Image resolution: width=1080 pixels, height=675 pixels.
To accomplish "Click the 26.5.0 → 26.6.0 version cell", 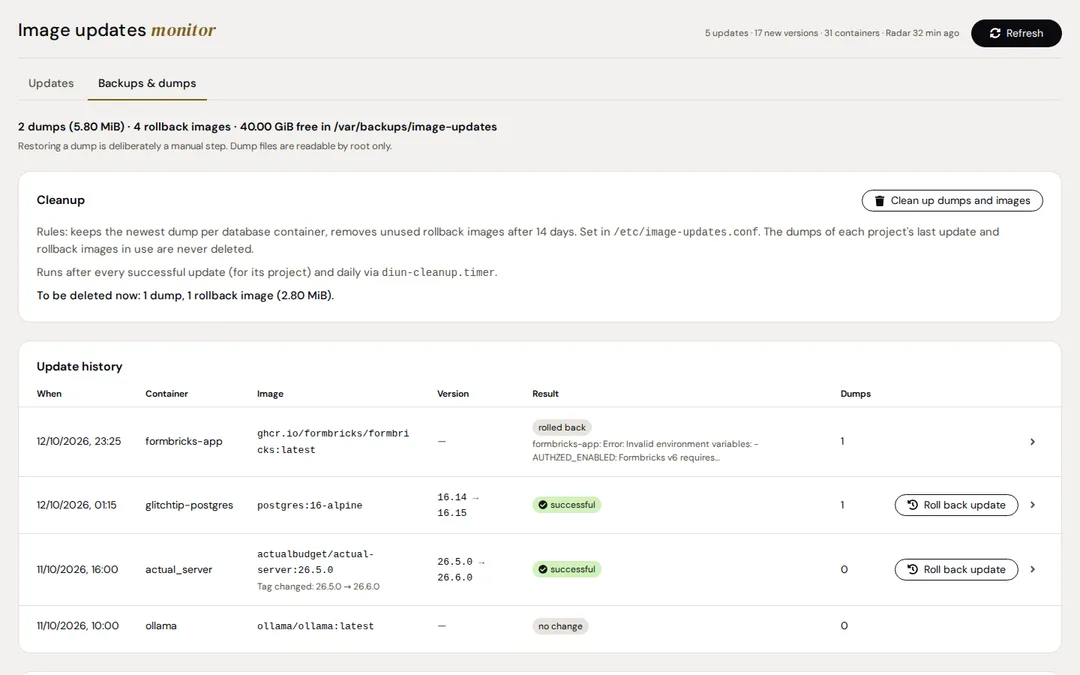I will coord(461,570).
